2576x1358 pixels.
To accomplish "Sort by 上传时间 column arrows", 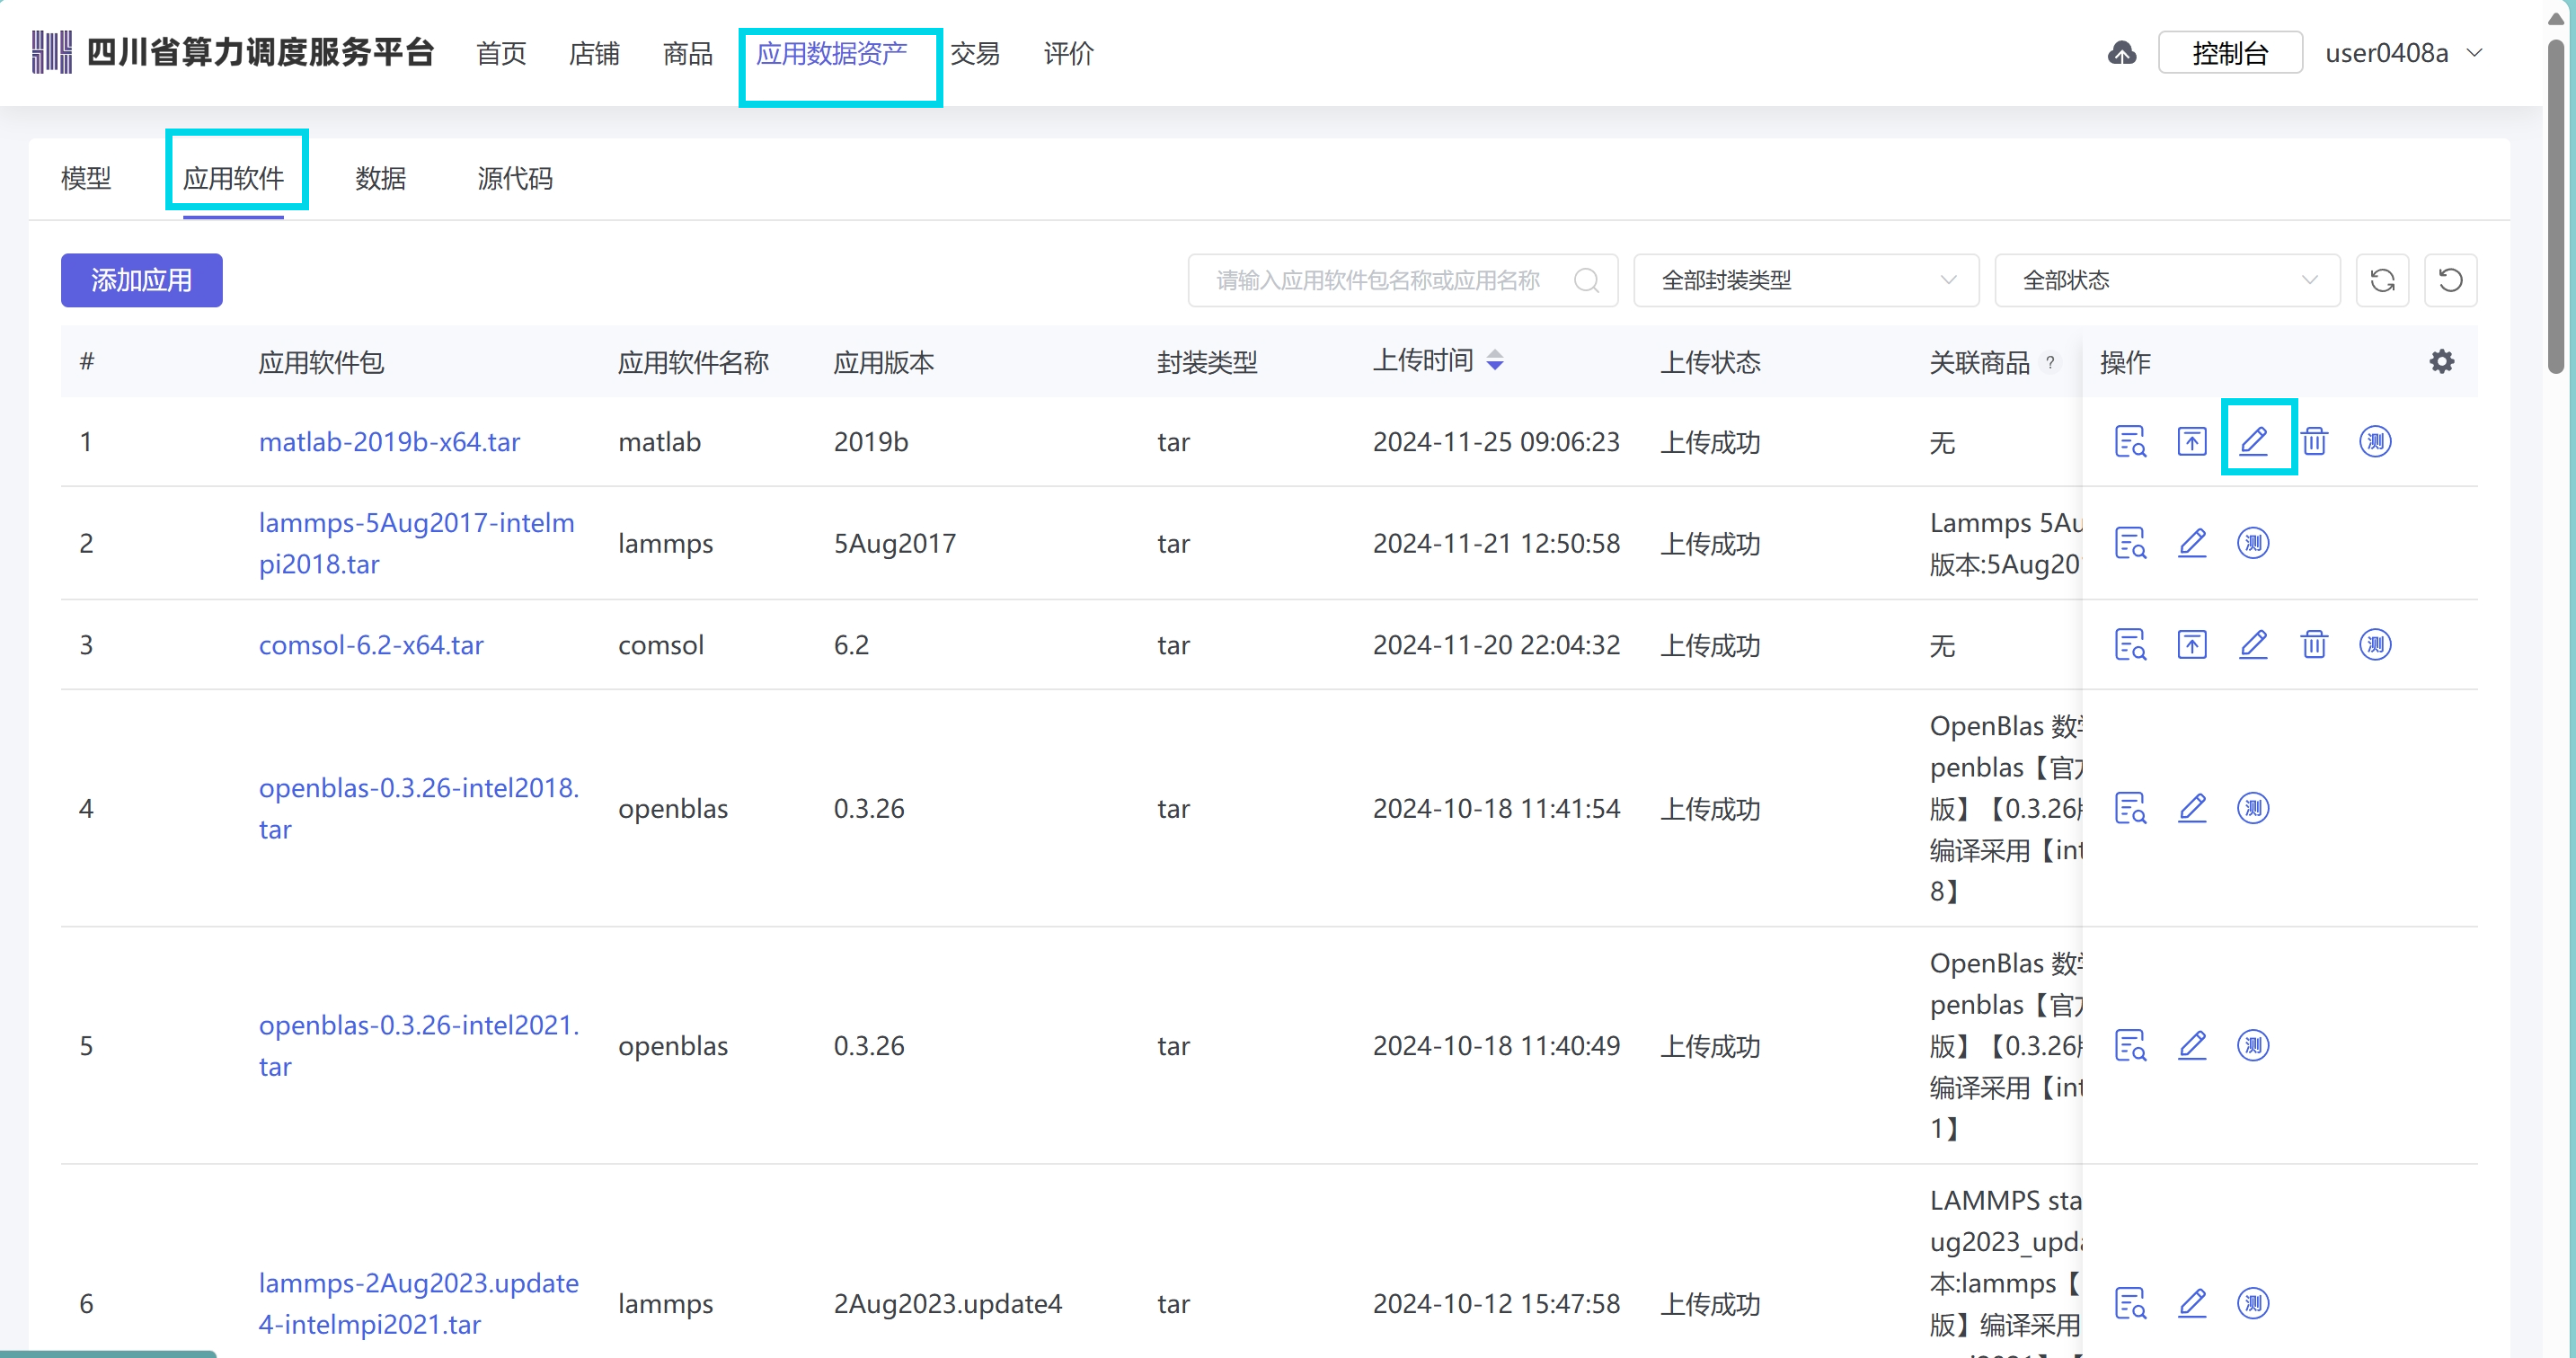I will (x=1495, y=360).
